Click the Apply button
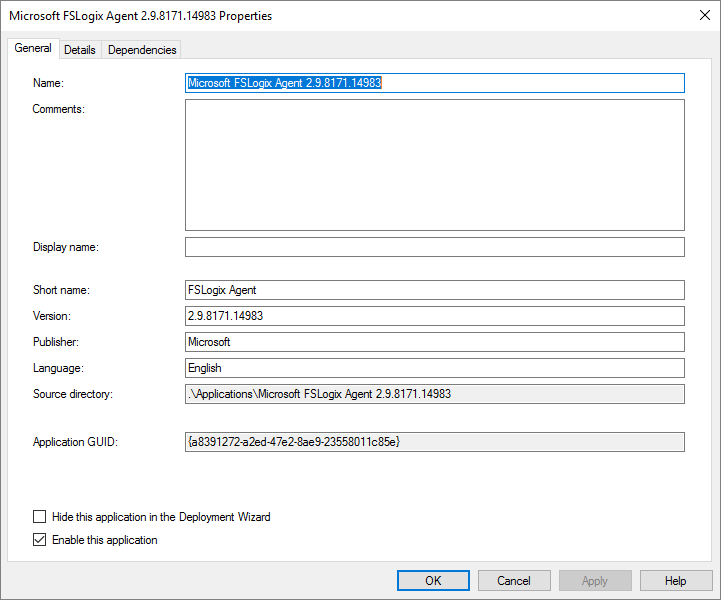721x600 pixels. pyautogui.click(x=595, y=580)
